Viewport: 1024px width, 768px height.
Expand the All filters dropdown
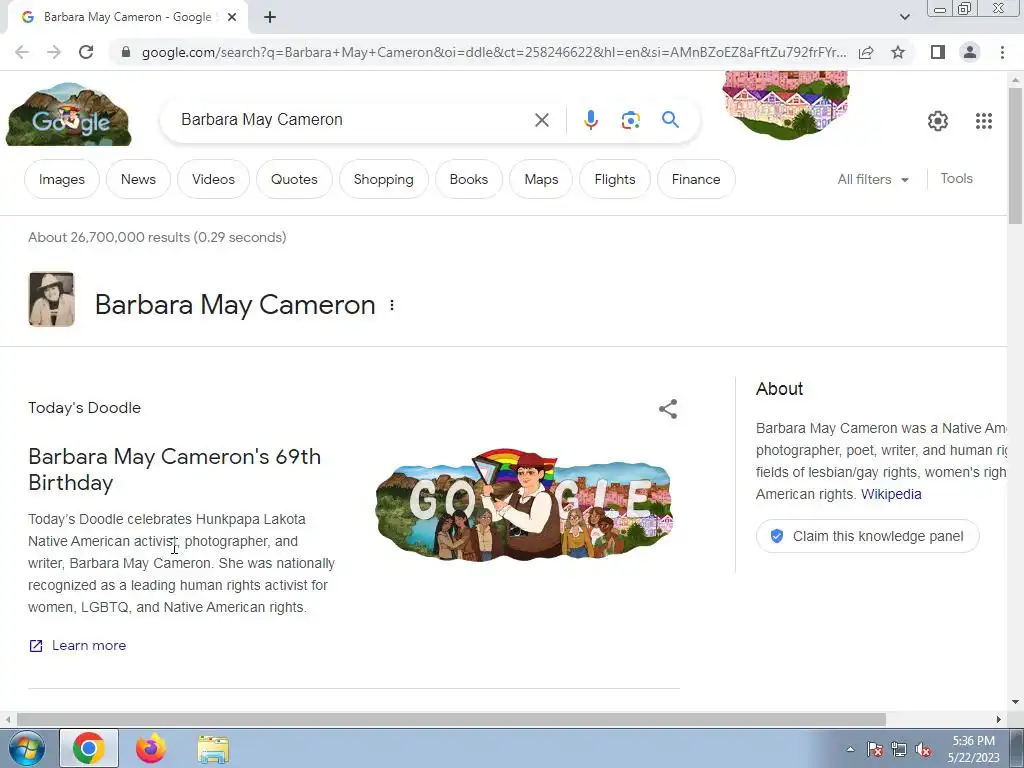pyautogui.click(x=873, y=179)
